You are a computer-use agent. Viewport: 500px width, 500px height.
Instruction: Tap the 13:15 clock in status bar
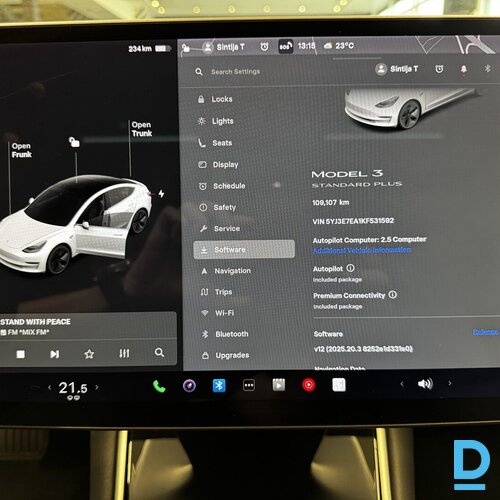(x=306, y=46)
